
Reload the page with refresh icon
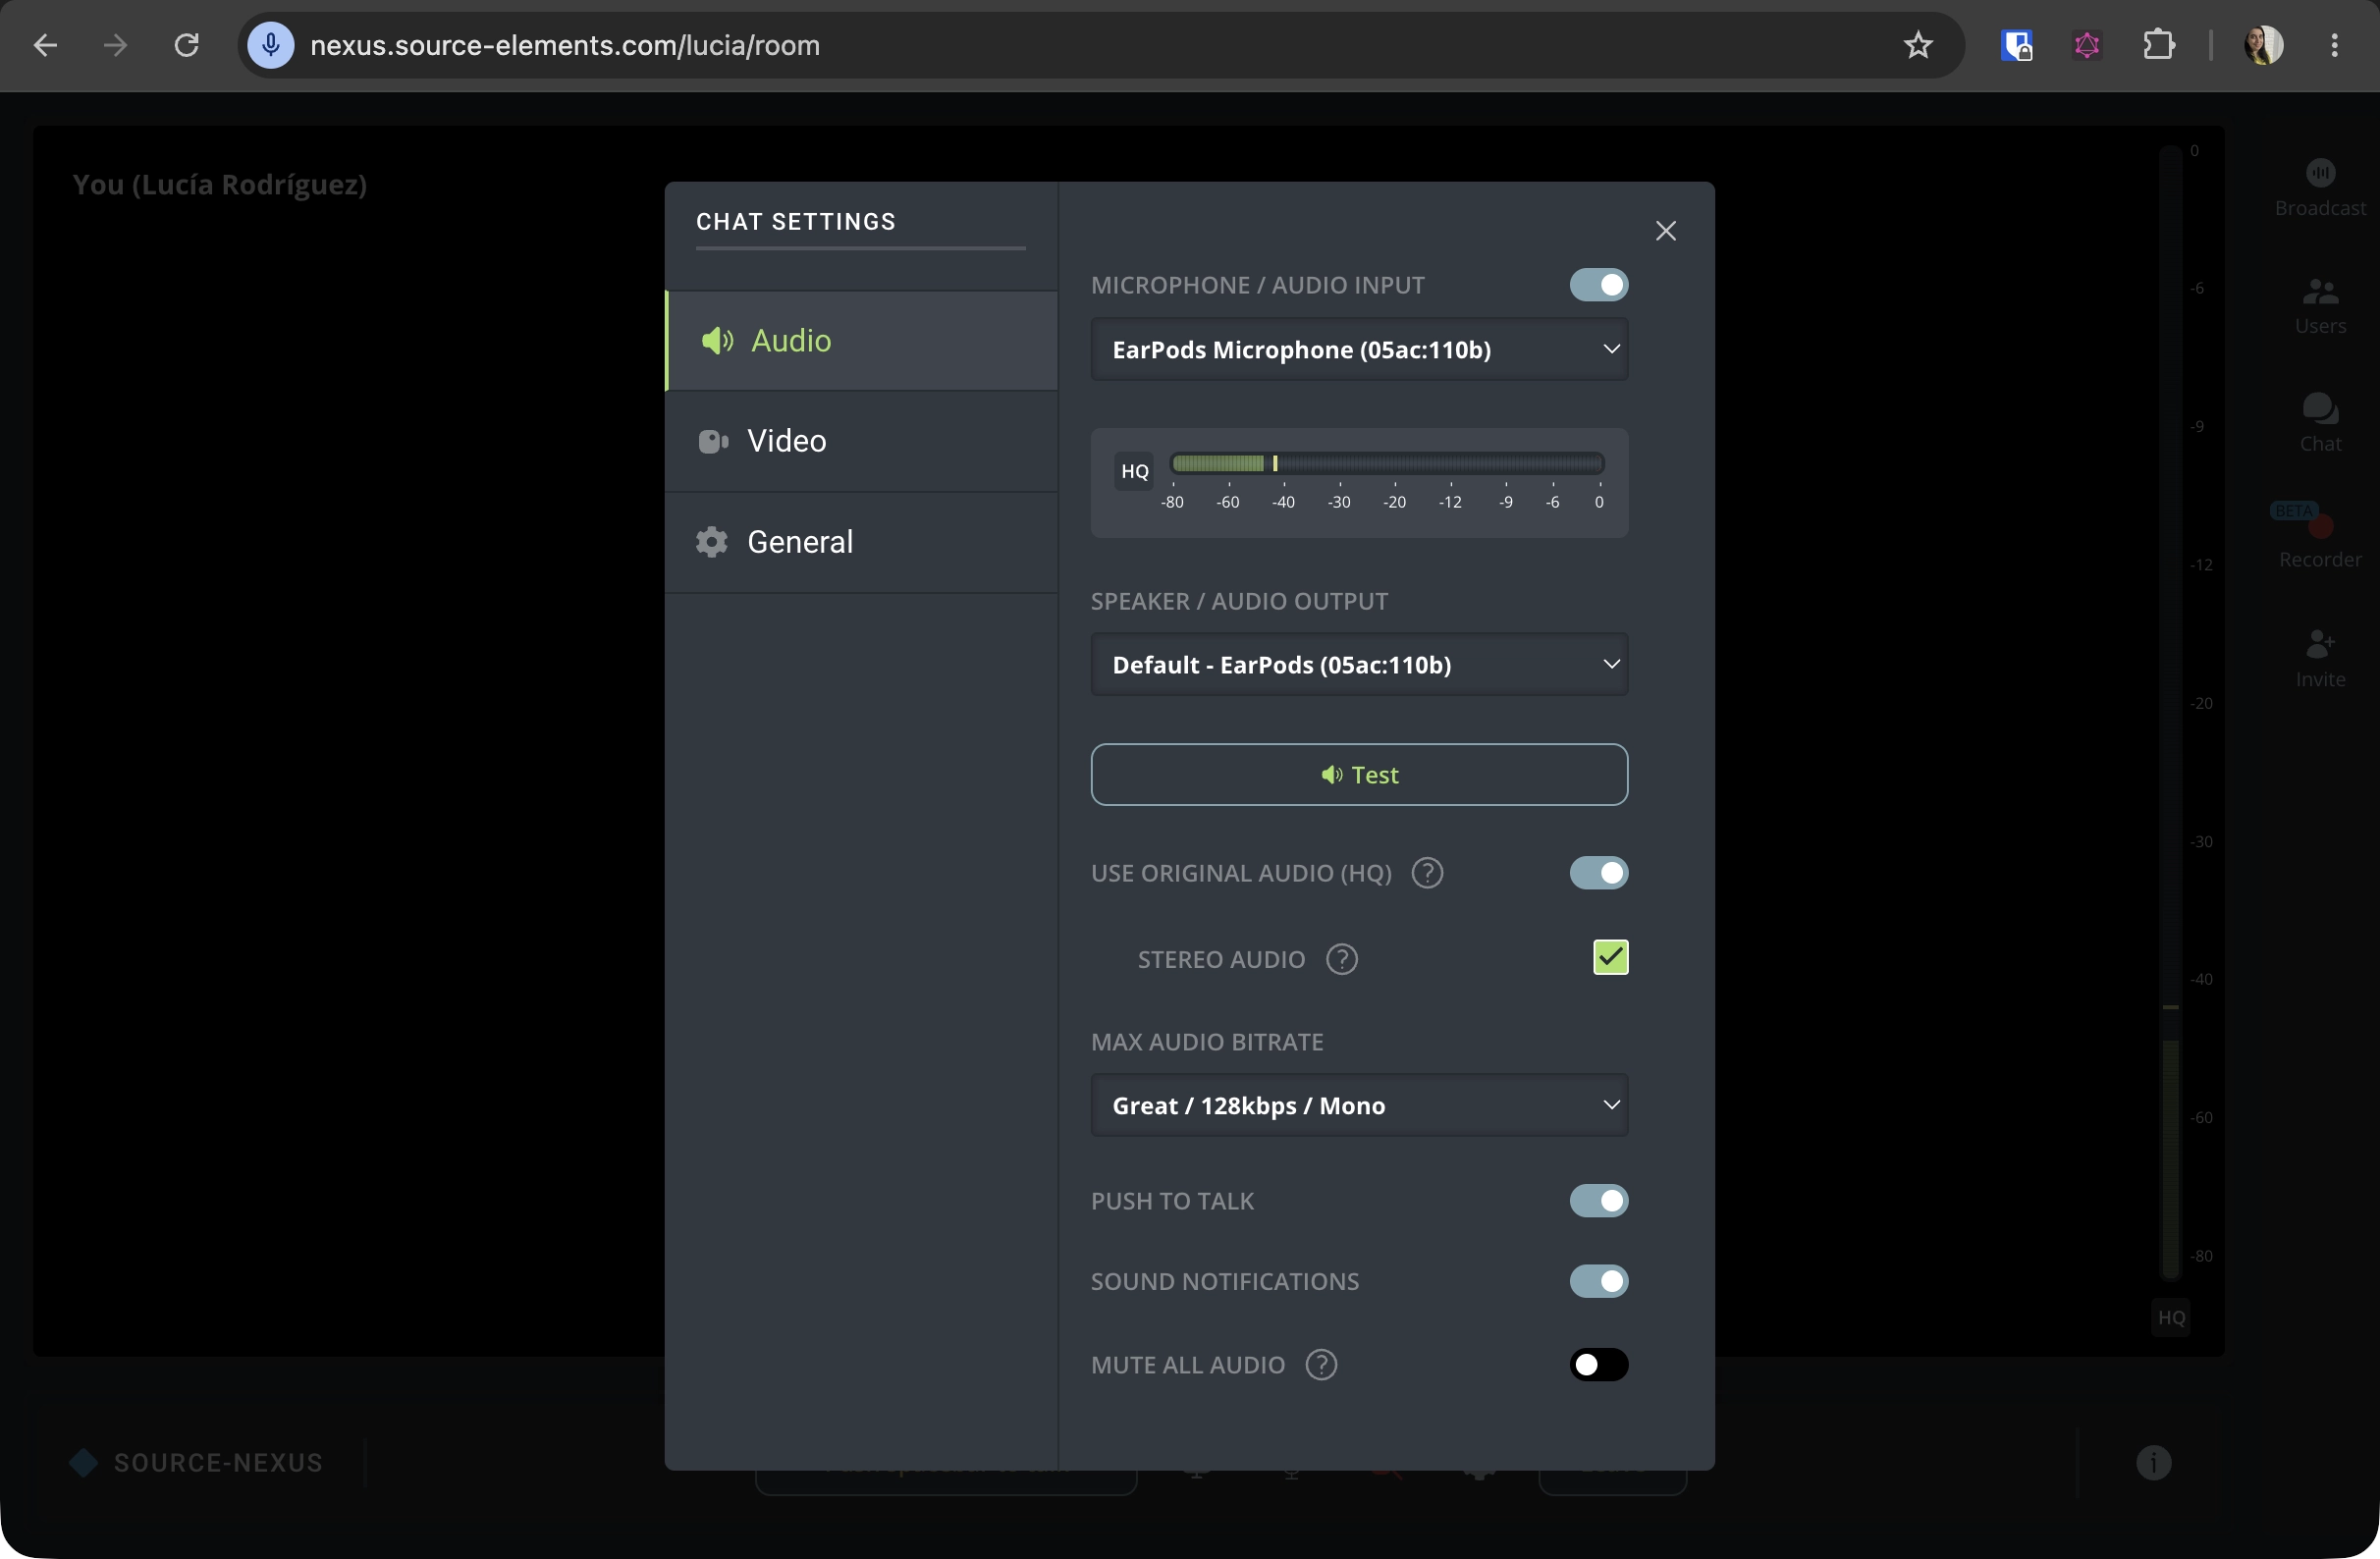tap(186, 45)
